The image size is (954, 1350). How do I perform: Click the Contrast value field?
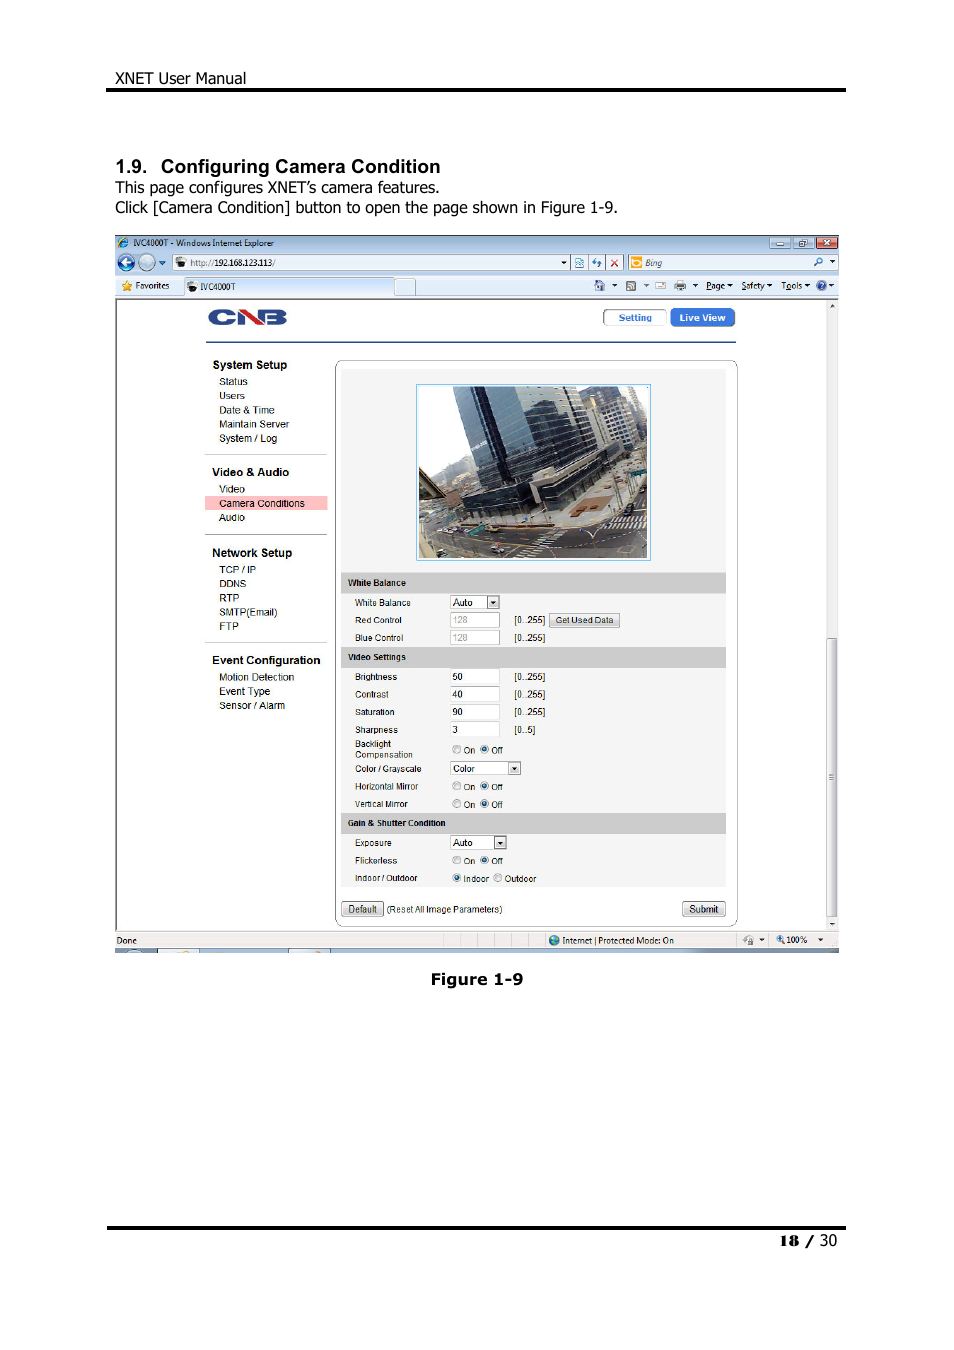[475, 694]
